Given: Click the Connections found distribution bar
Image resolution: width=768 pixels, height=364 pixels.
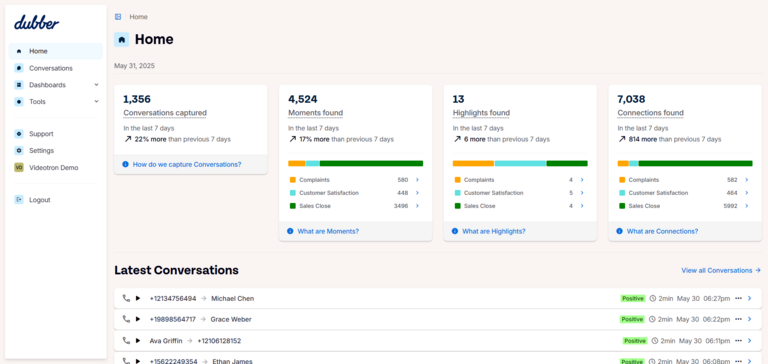Looking at the screenshot, I should [685, 164].
